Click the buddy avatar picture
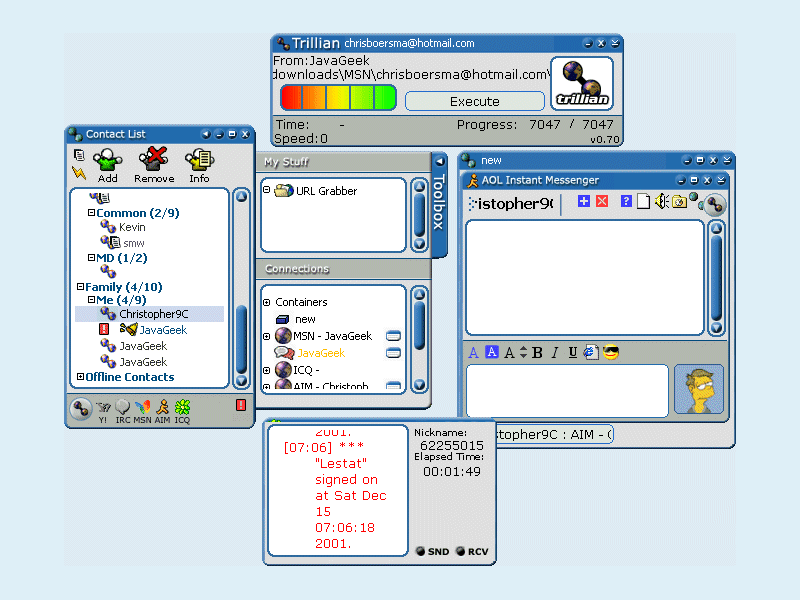800x600 pixels. point(698,389)
